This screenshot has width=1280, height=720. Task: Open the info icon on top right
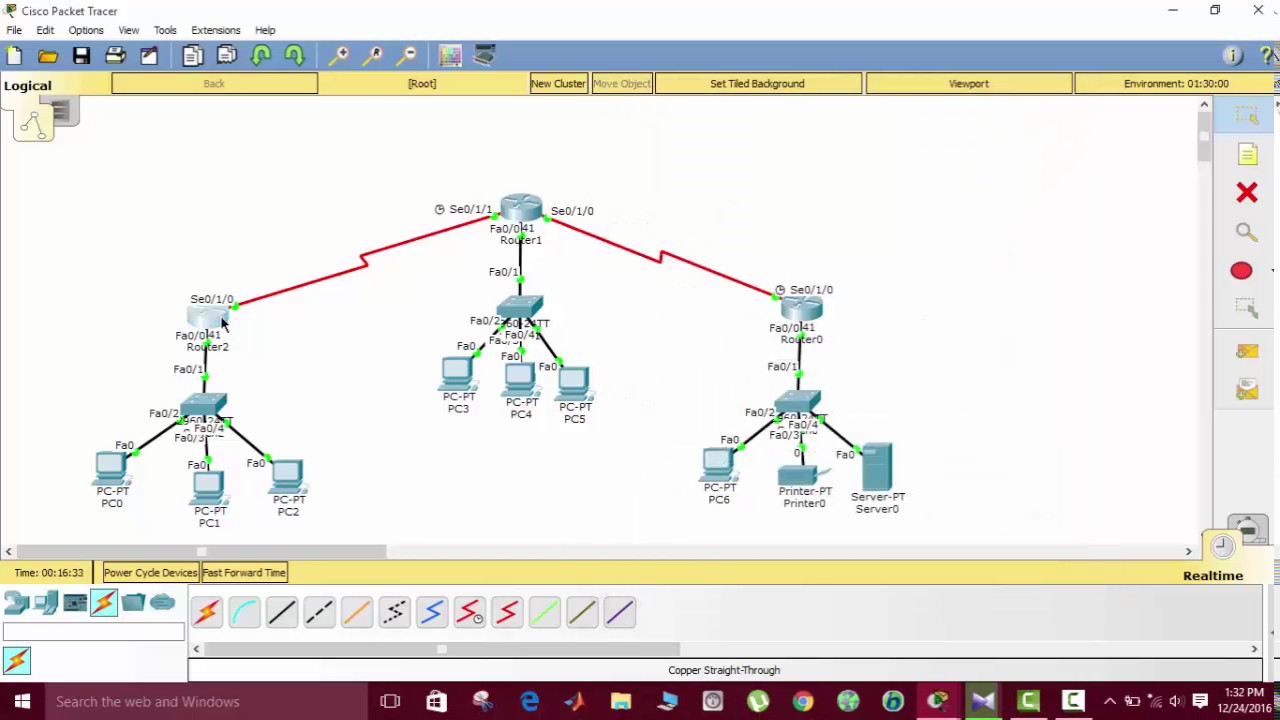pyautogui.click(x=1232, y=56)
